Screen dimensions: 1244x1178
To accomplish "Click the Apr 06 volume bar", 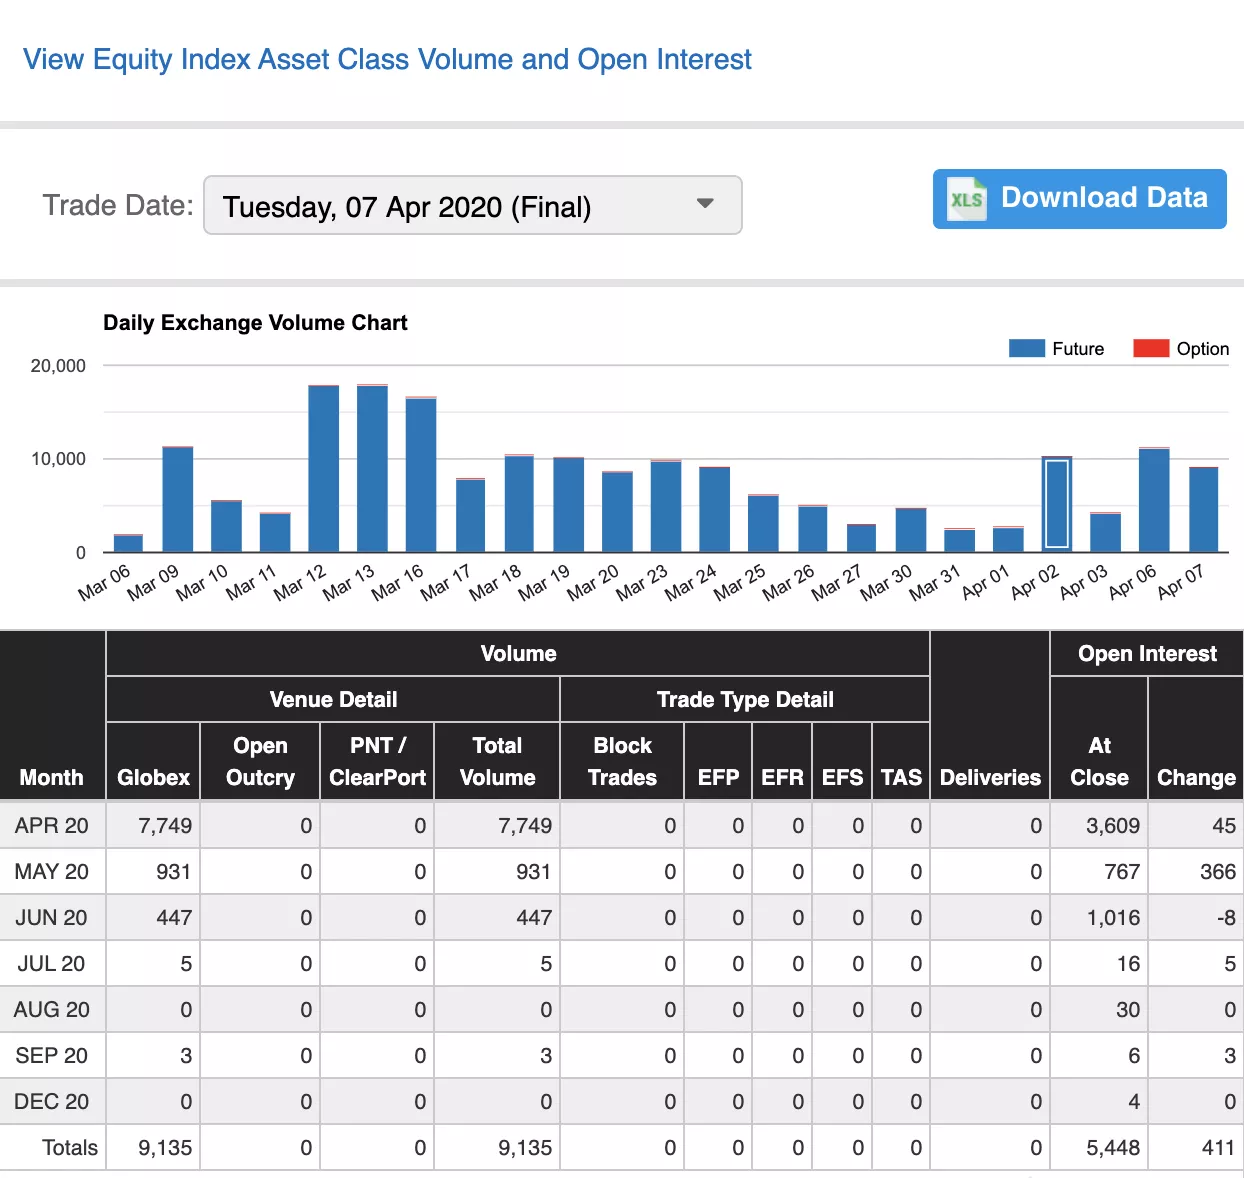I will coord(1153,500).
